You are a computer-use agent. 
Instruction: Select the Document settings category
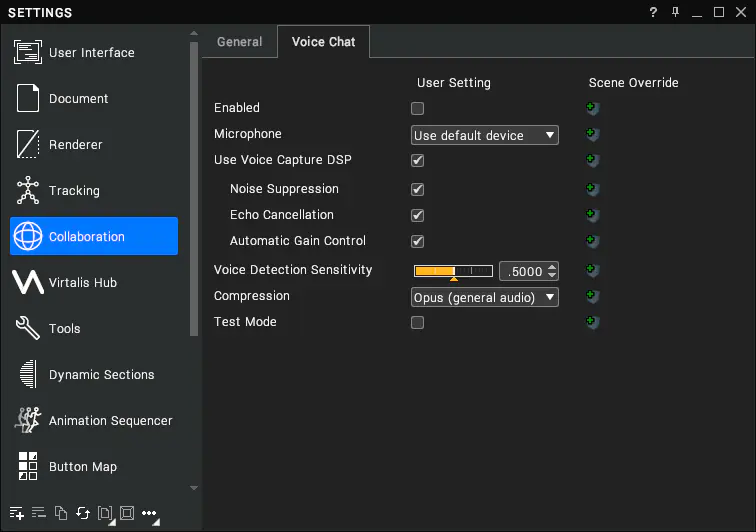point(94,98)
